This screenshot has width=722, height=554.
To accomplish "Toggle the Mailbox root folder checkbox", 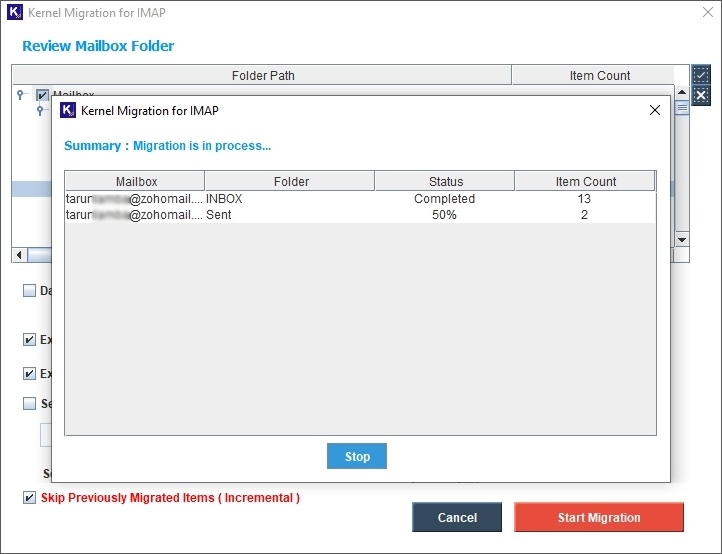I will pyautogui.click(x=42, y=94).
